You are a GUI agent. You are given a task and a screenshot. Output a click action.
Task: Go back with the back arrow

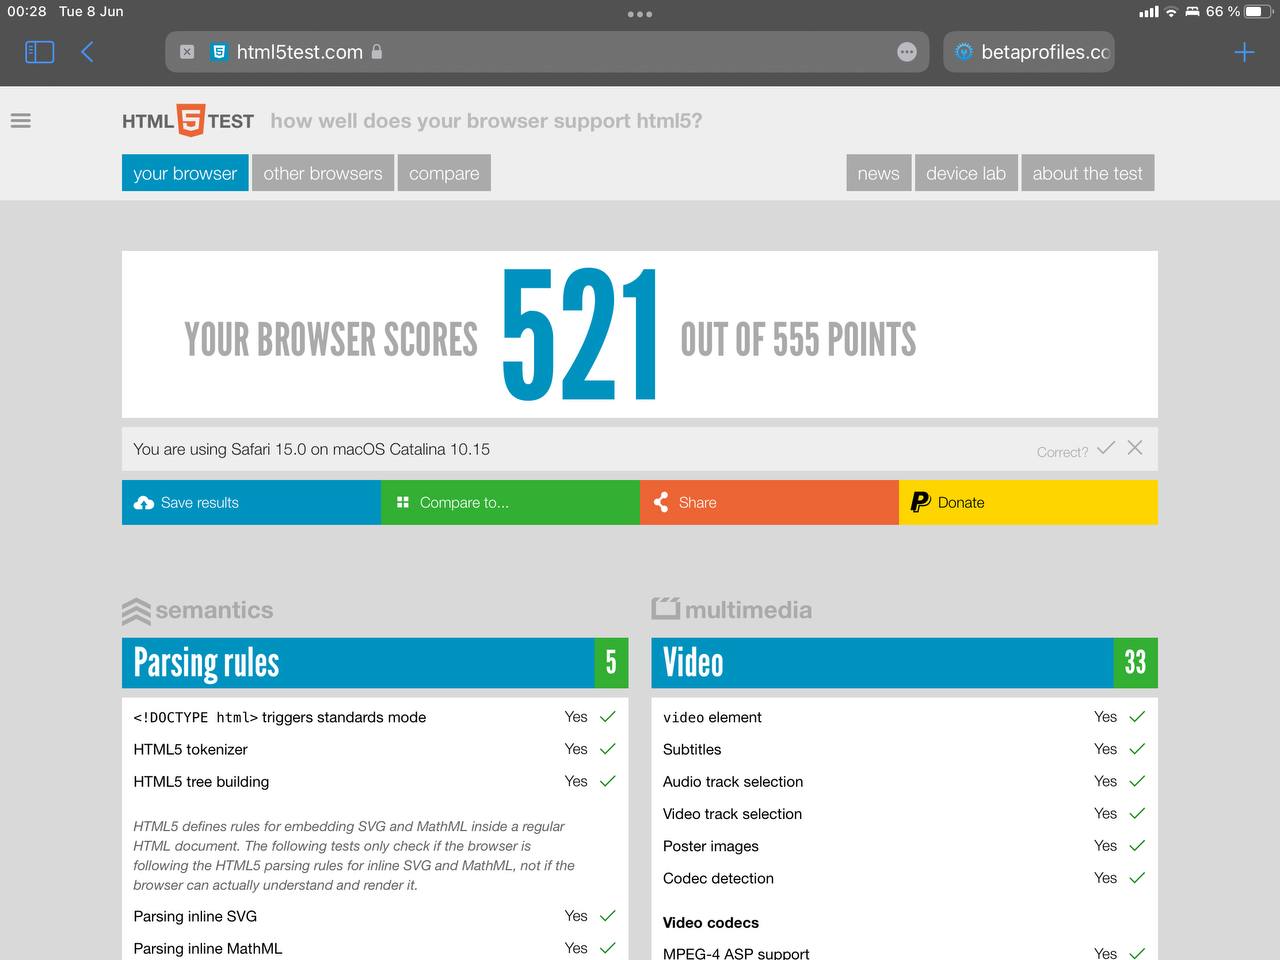[x=87, y=52]
